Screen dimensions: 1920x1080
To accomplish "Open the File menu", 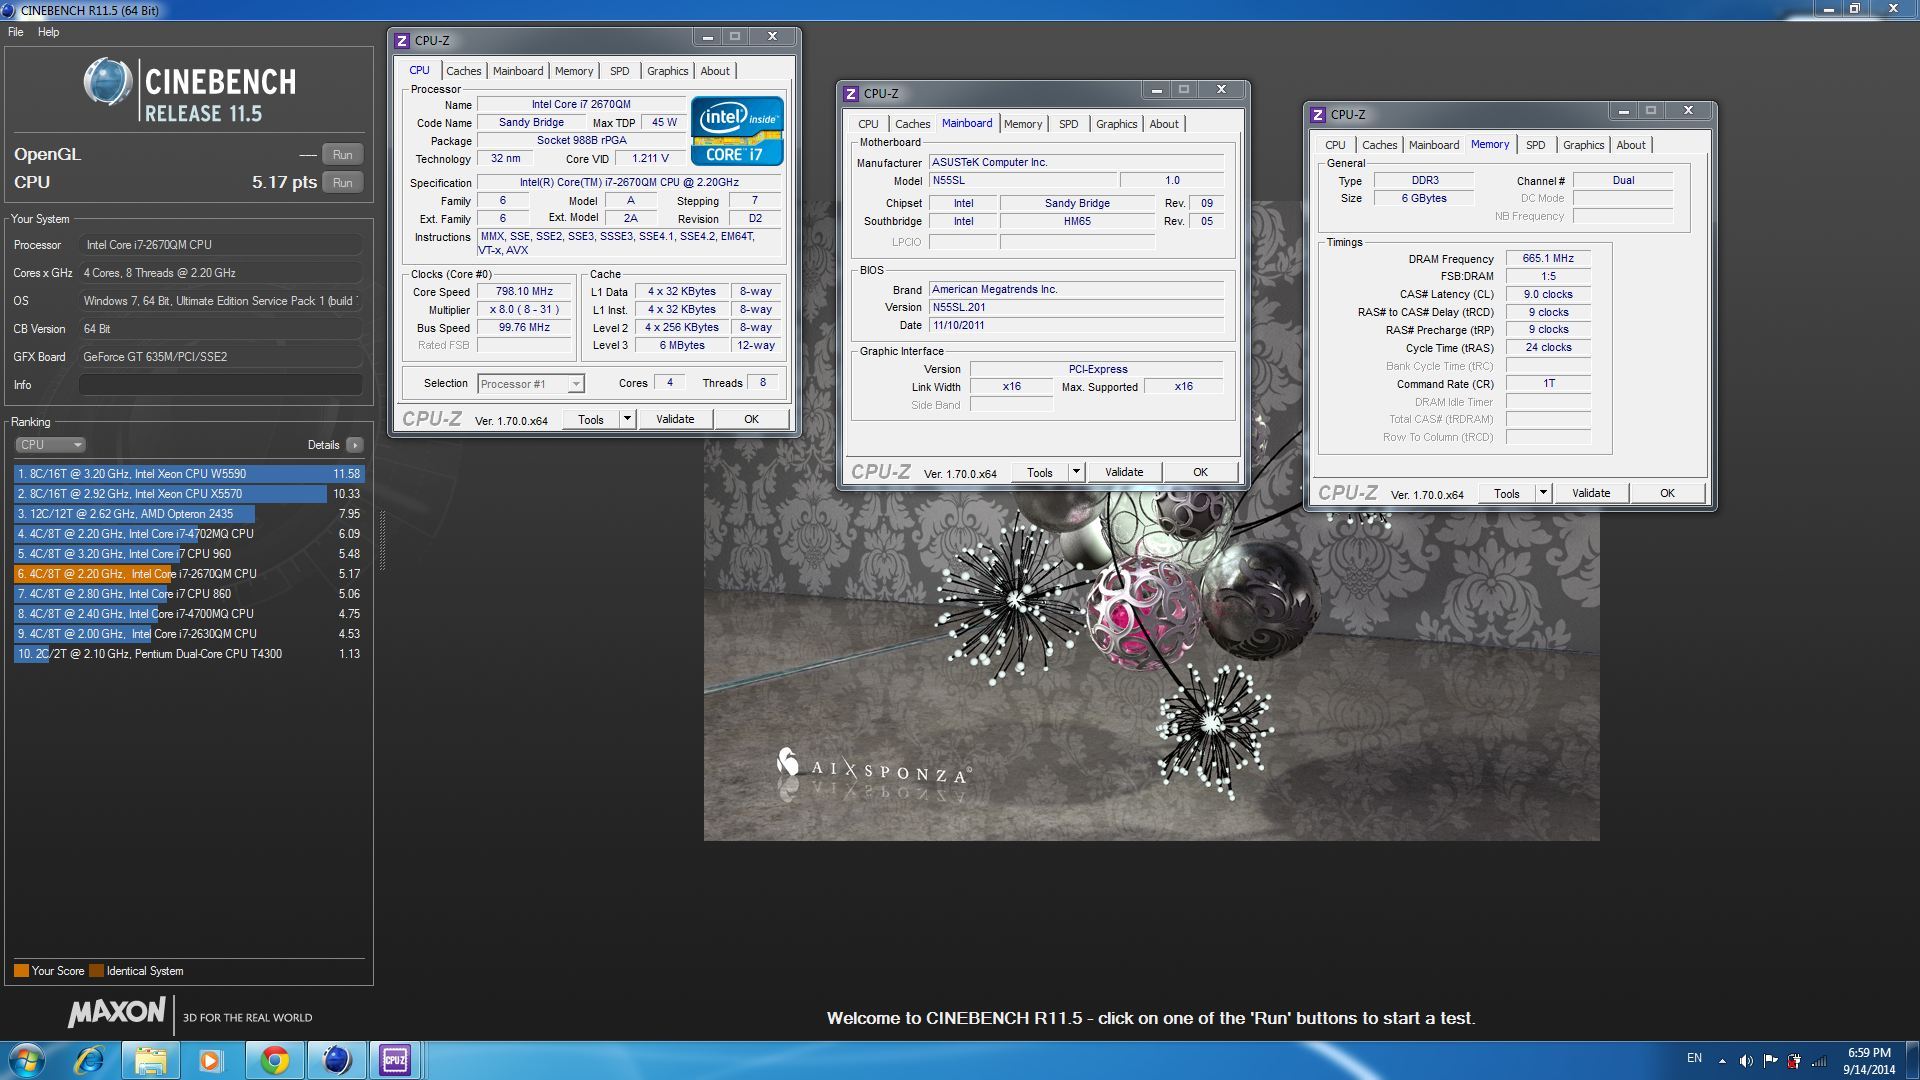I will click(16, 32).
